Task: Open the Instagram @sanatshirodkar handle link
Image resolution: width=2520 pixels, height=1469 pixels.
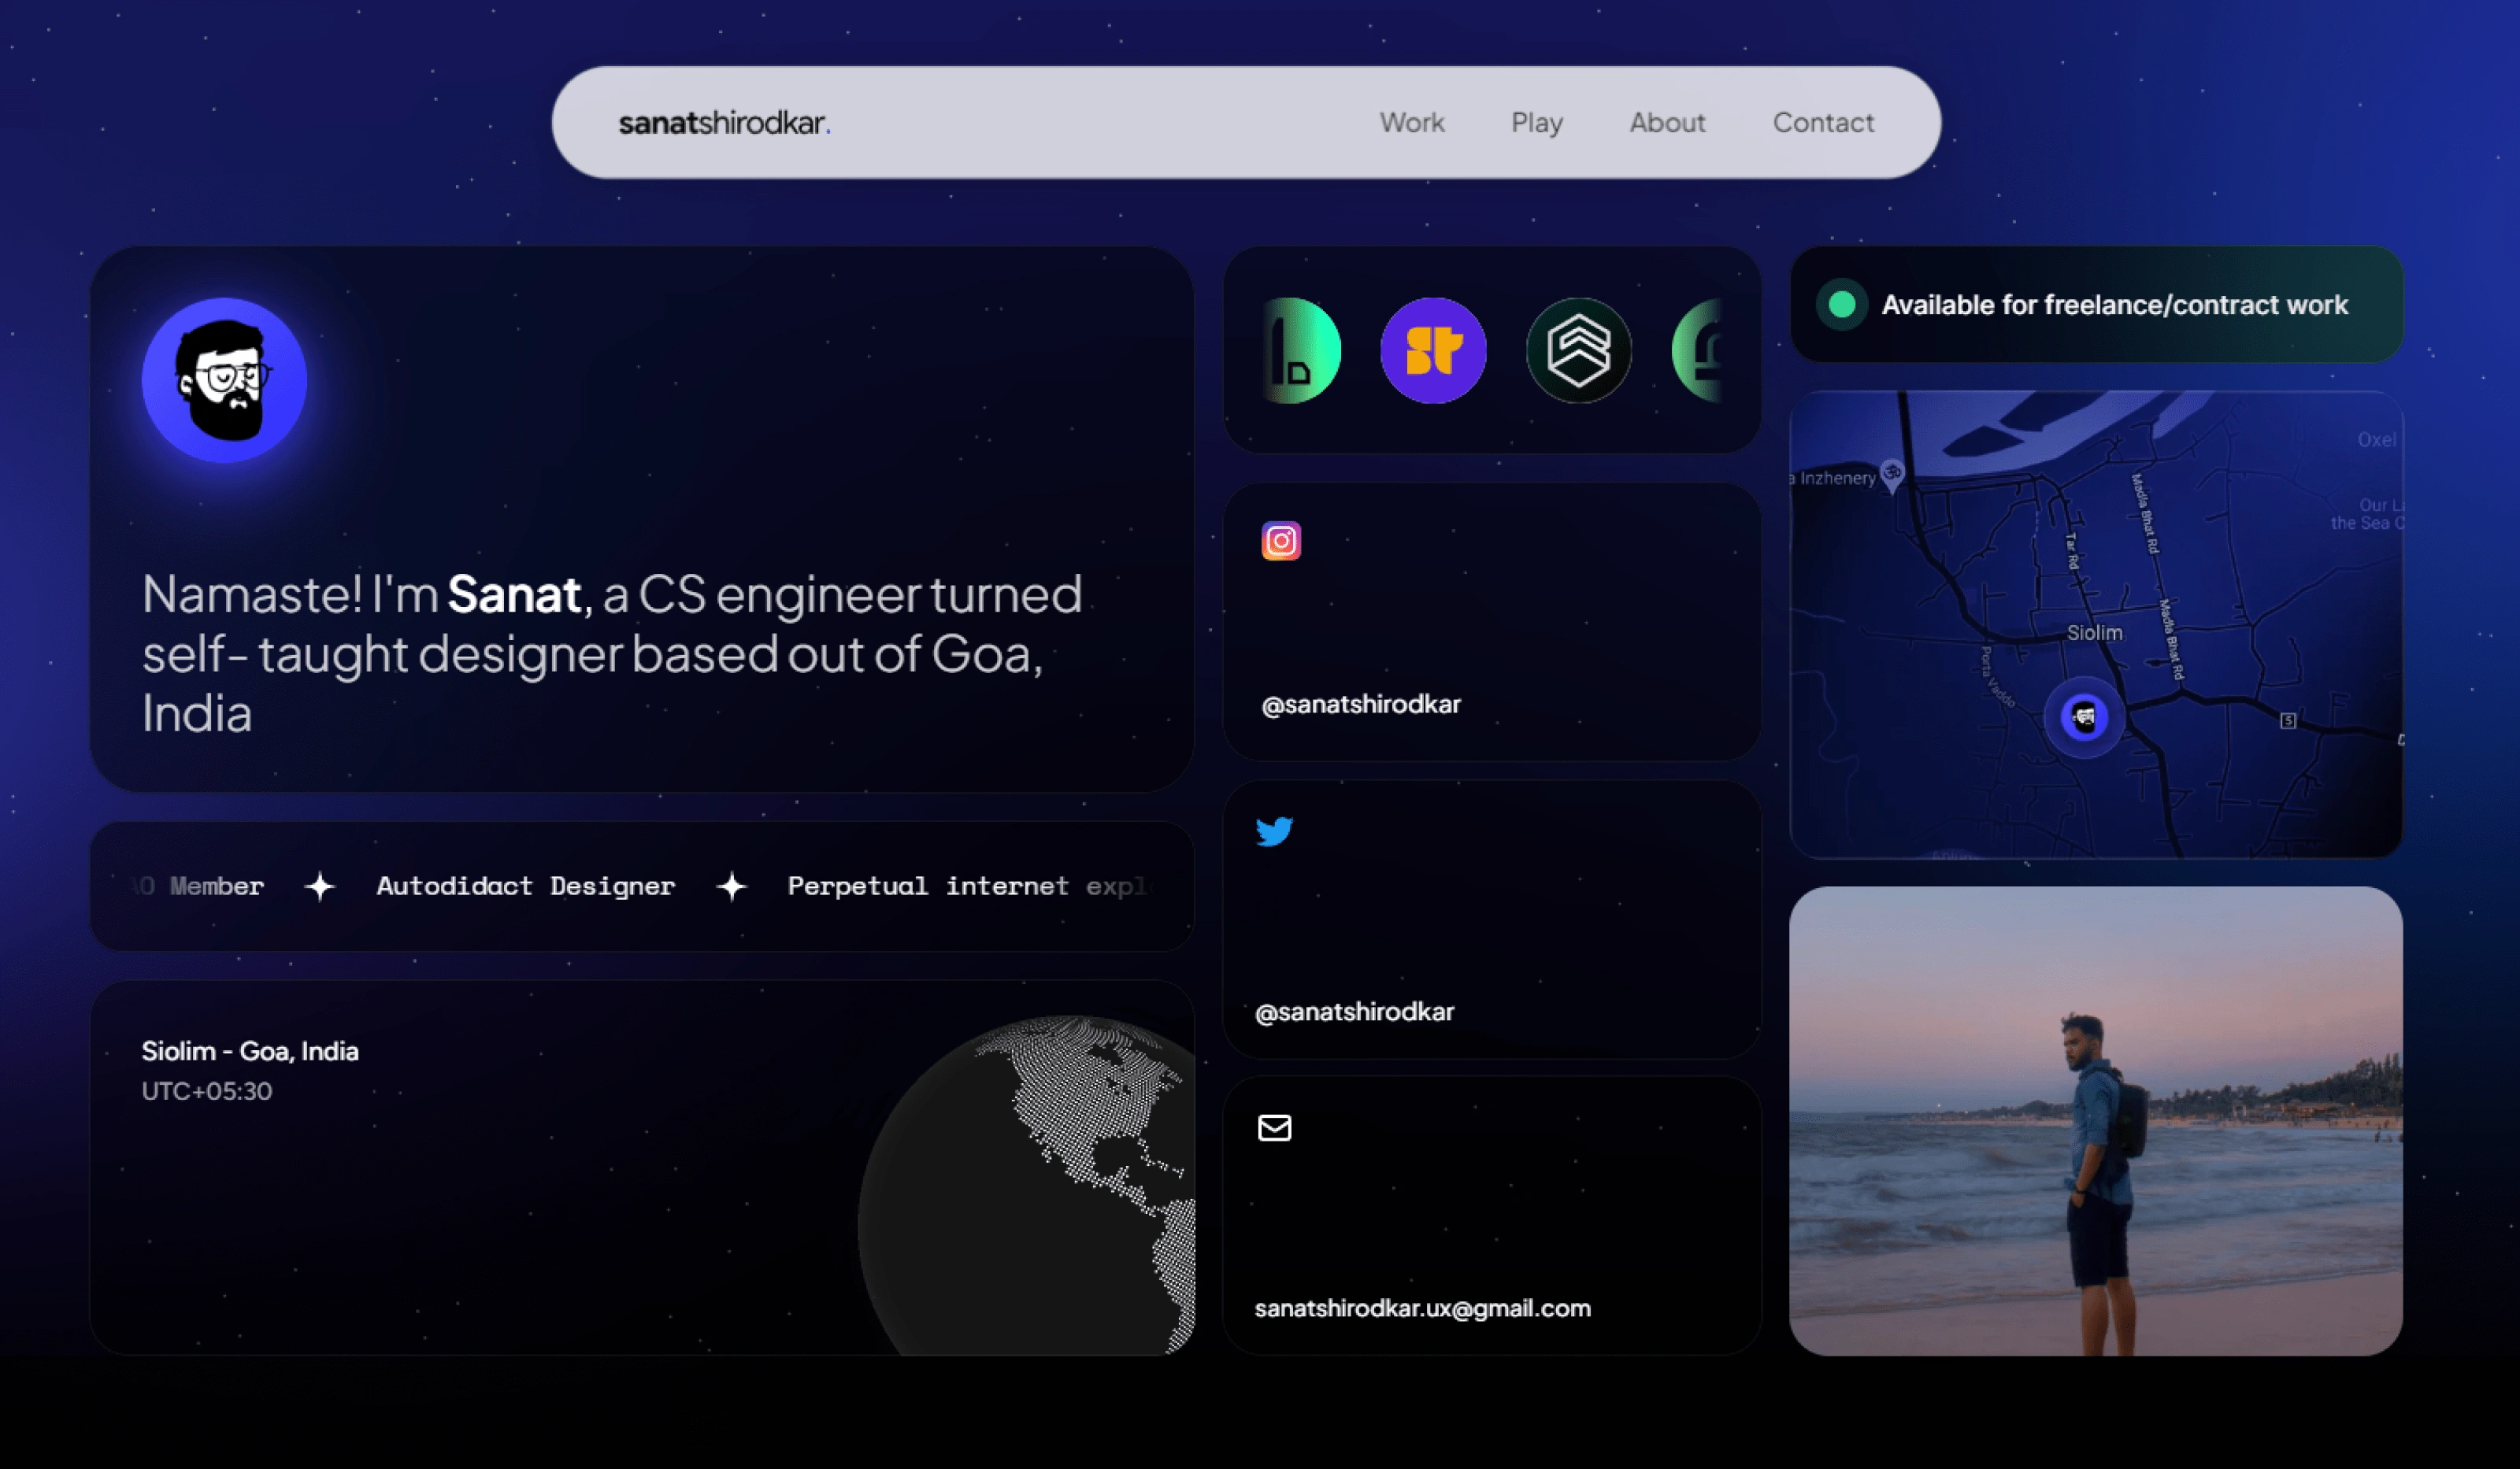Action: click(x=1361, y=704)
